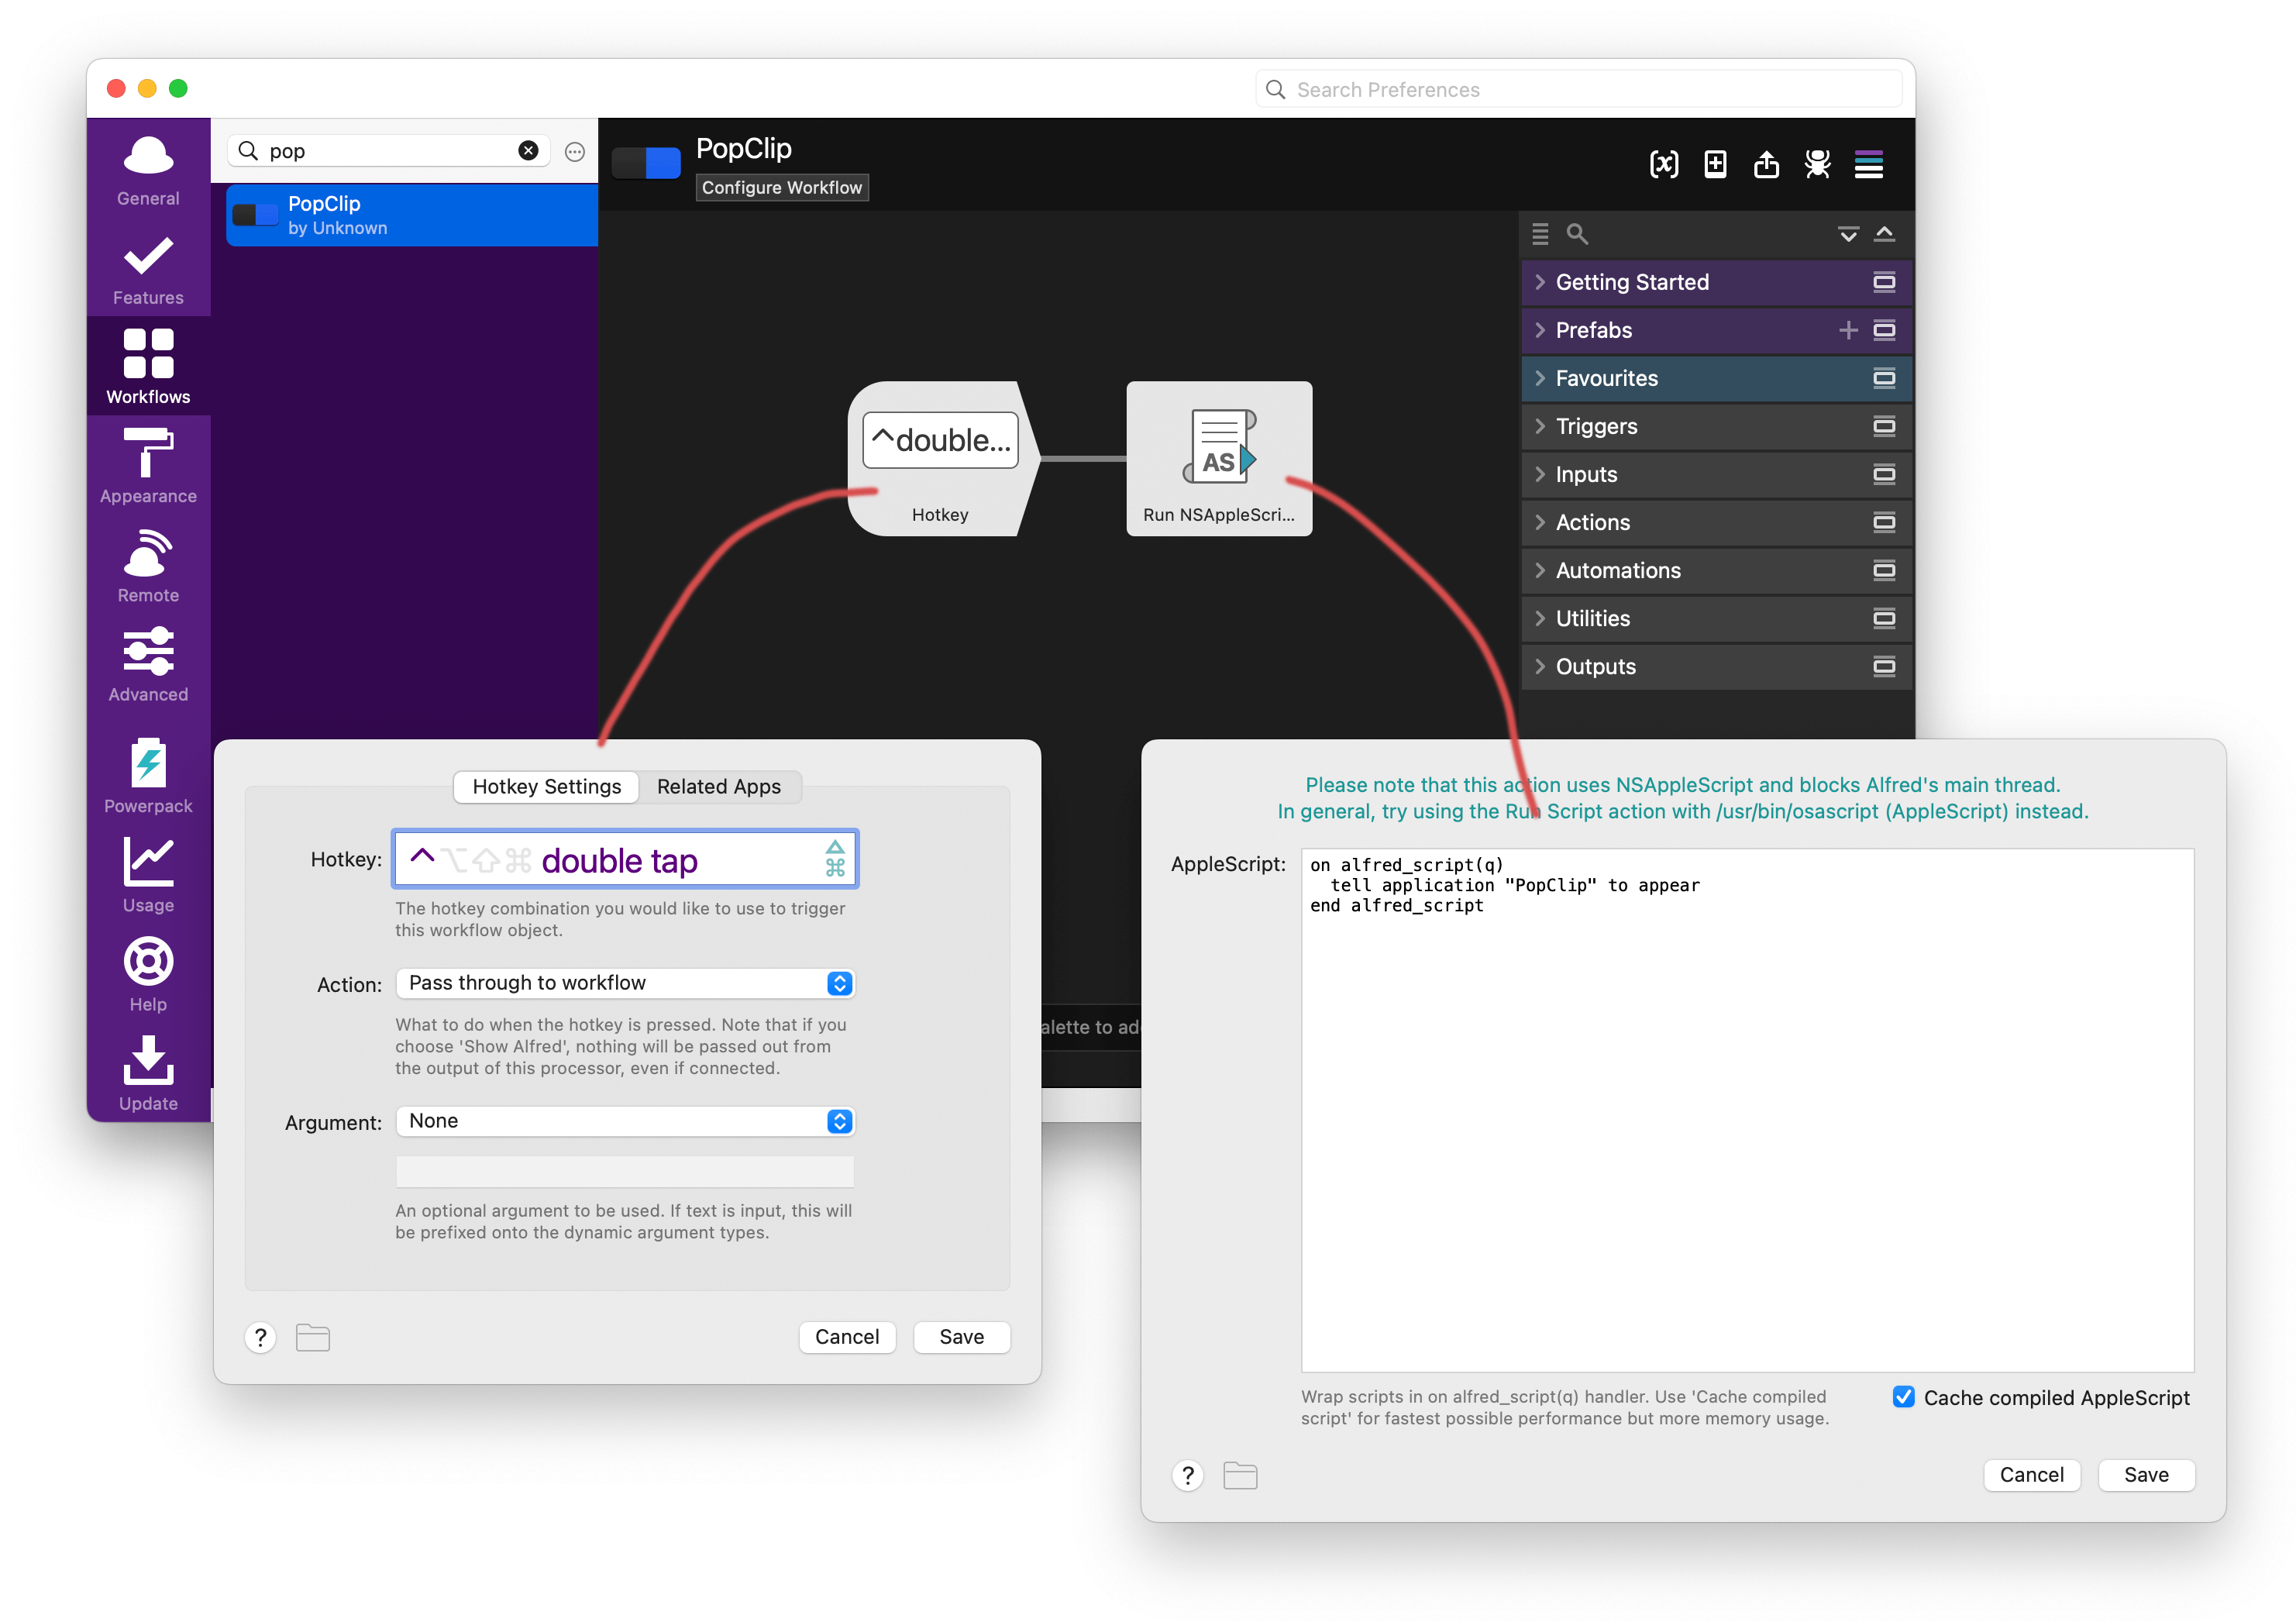Viewport: 2296px width, 1622px height.
Task: Select PopClip workflow in list
Action: [x=412, y=215]
